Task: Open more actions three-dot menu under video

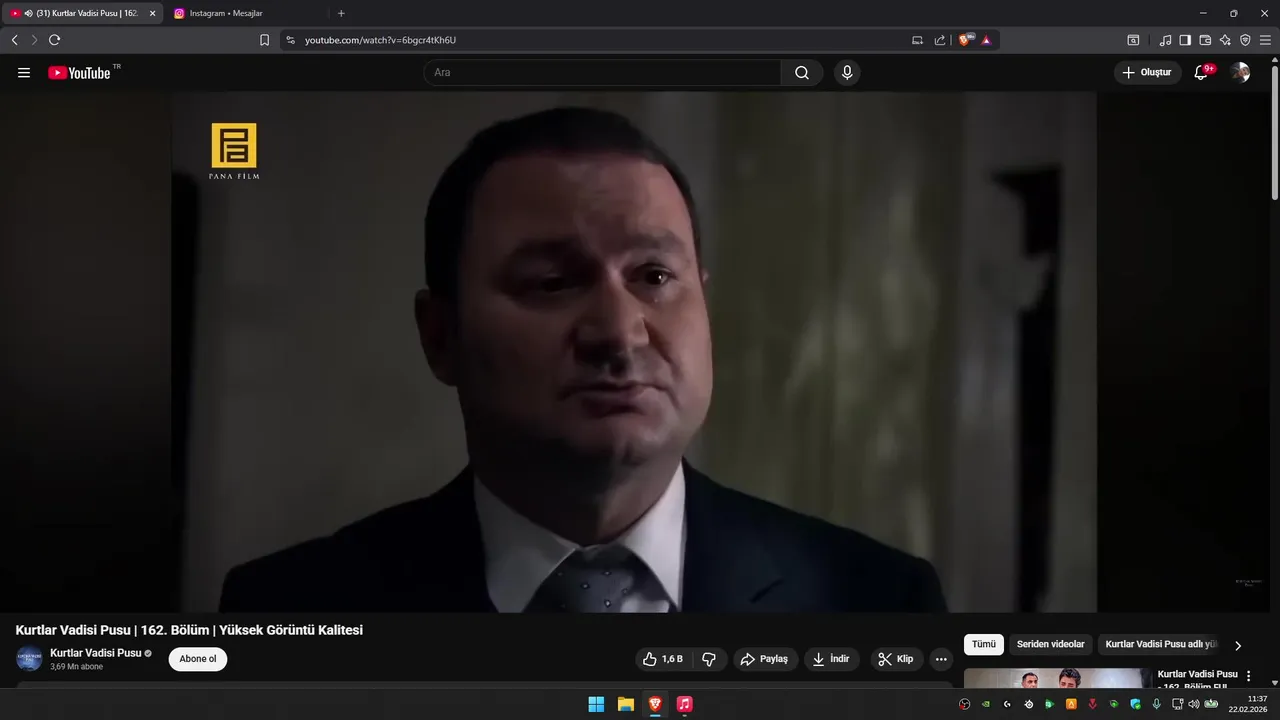Action: [941, 659]
